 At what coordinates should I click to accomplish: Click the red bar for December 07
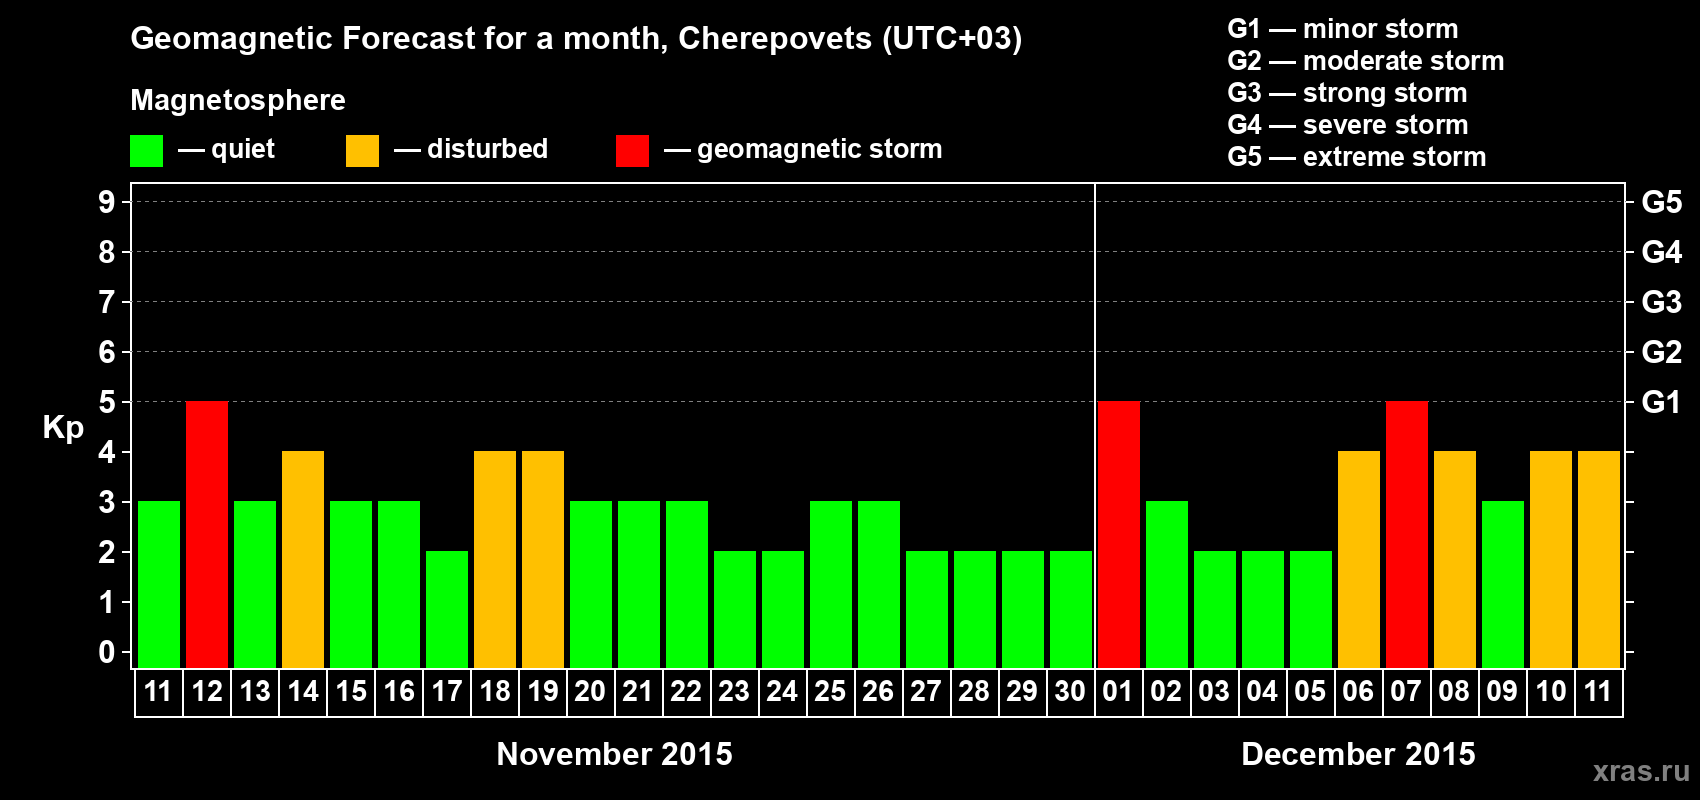[x=1407, y=535]
